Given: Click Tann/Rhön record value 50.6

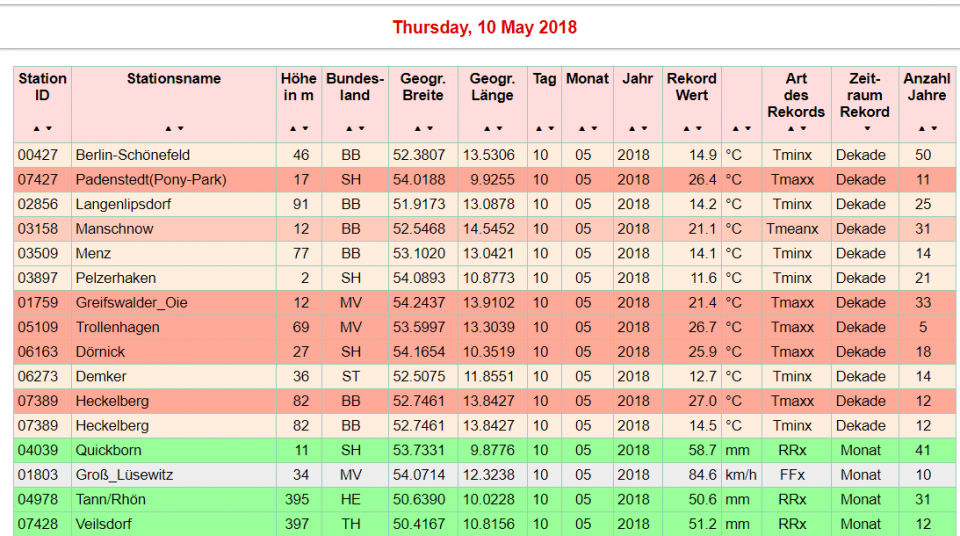Looking at the screenshot, I should 695,499.
